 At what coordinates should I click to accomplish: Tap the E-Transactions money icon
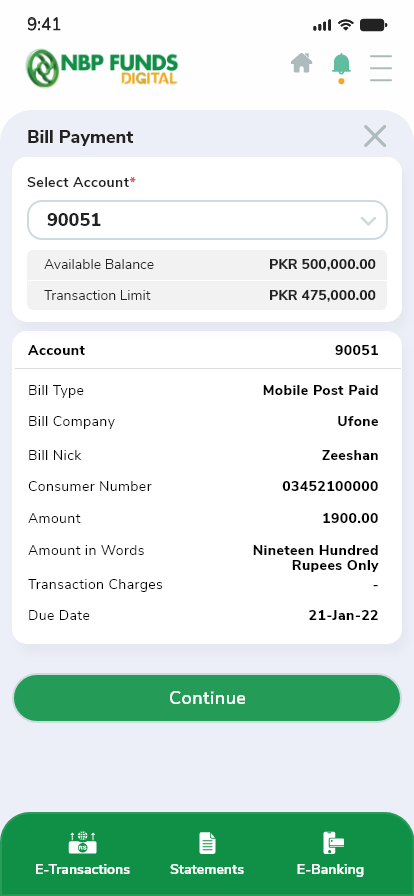pyautogui.click(x=83, y=843)
